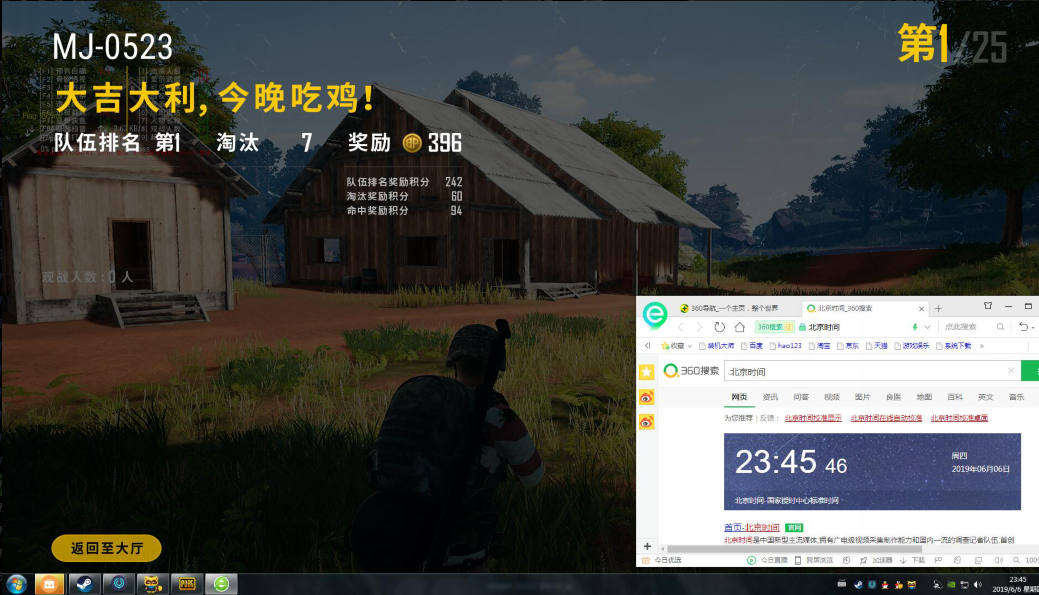Click the magnifier icon in the browser search box

pos(1000,327)
